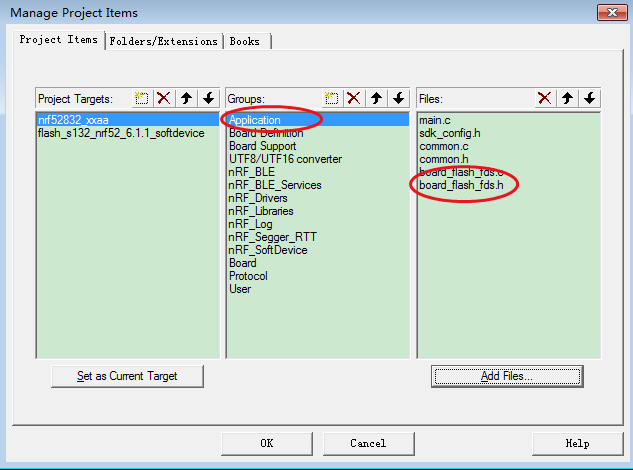Viewport: 633px width, 470px height.
Task: Move project target up
Action: [x=186, y=98]
